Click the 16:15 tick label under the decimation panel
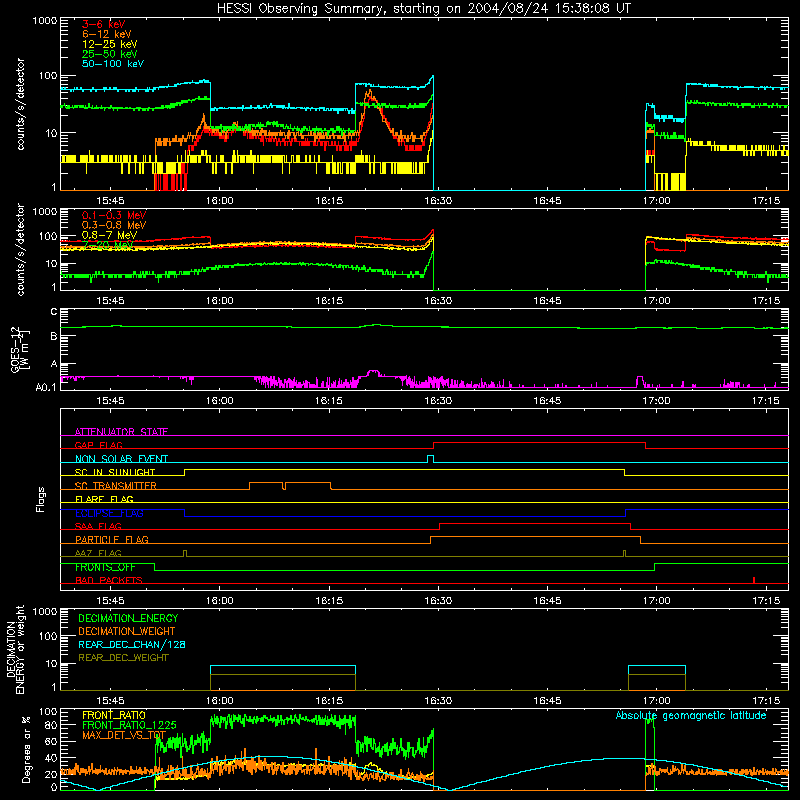Image resolution: width=800 pixels, height=800 pixels. tap(329, 701)
